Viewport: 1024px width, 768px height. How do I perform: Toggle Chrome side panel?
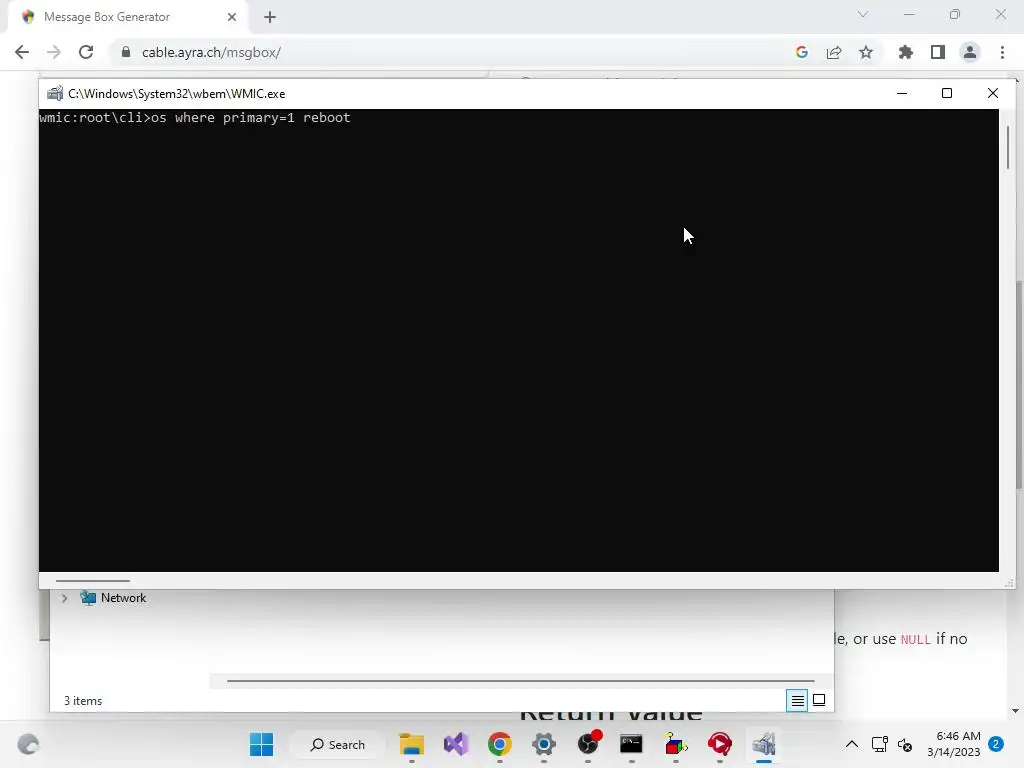coord(938,52)
